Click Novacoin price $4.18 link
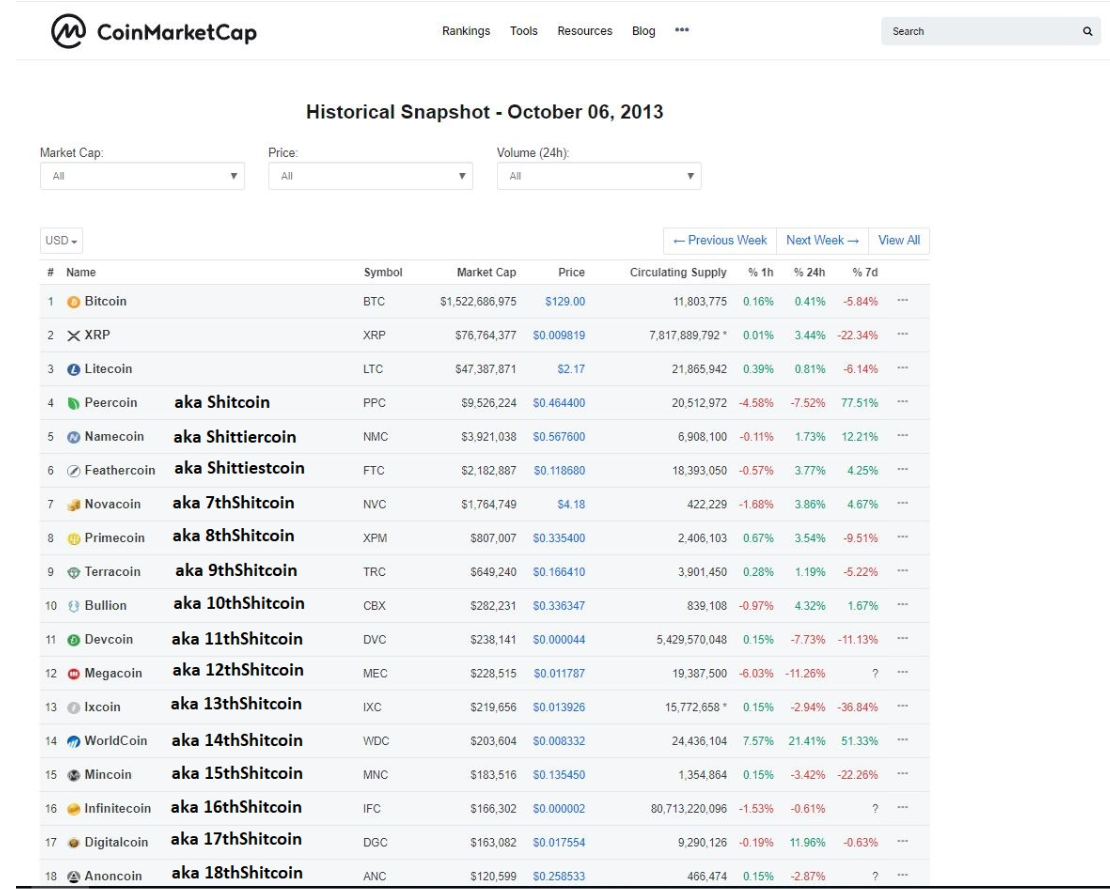1110x889 pixels. [x=571, y=505]
